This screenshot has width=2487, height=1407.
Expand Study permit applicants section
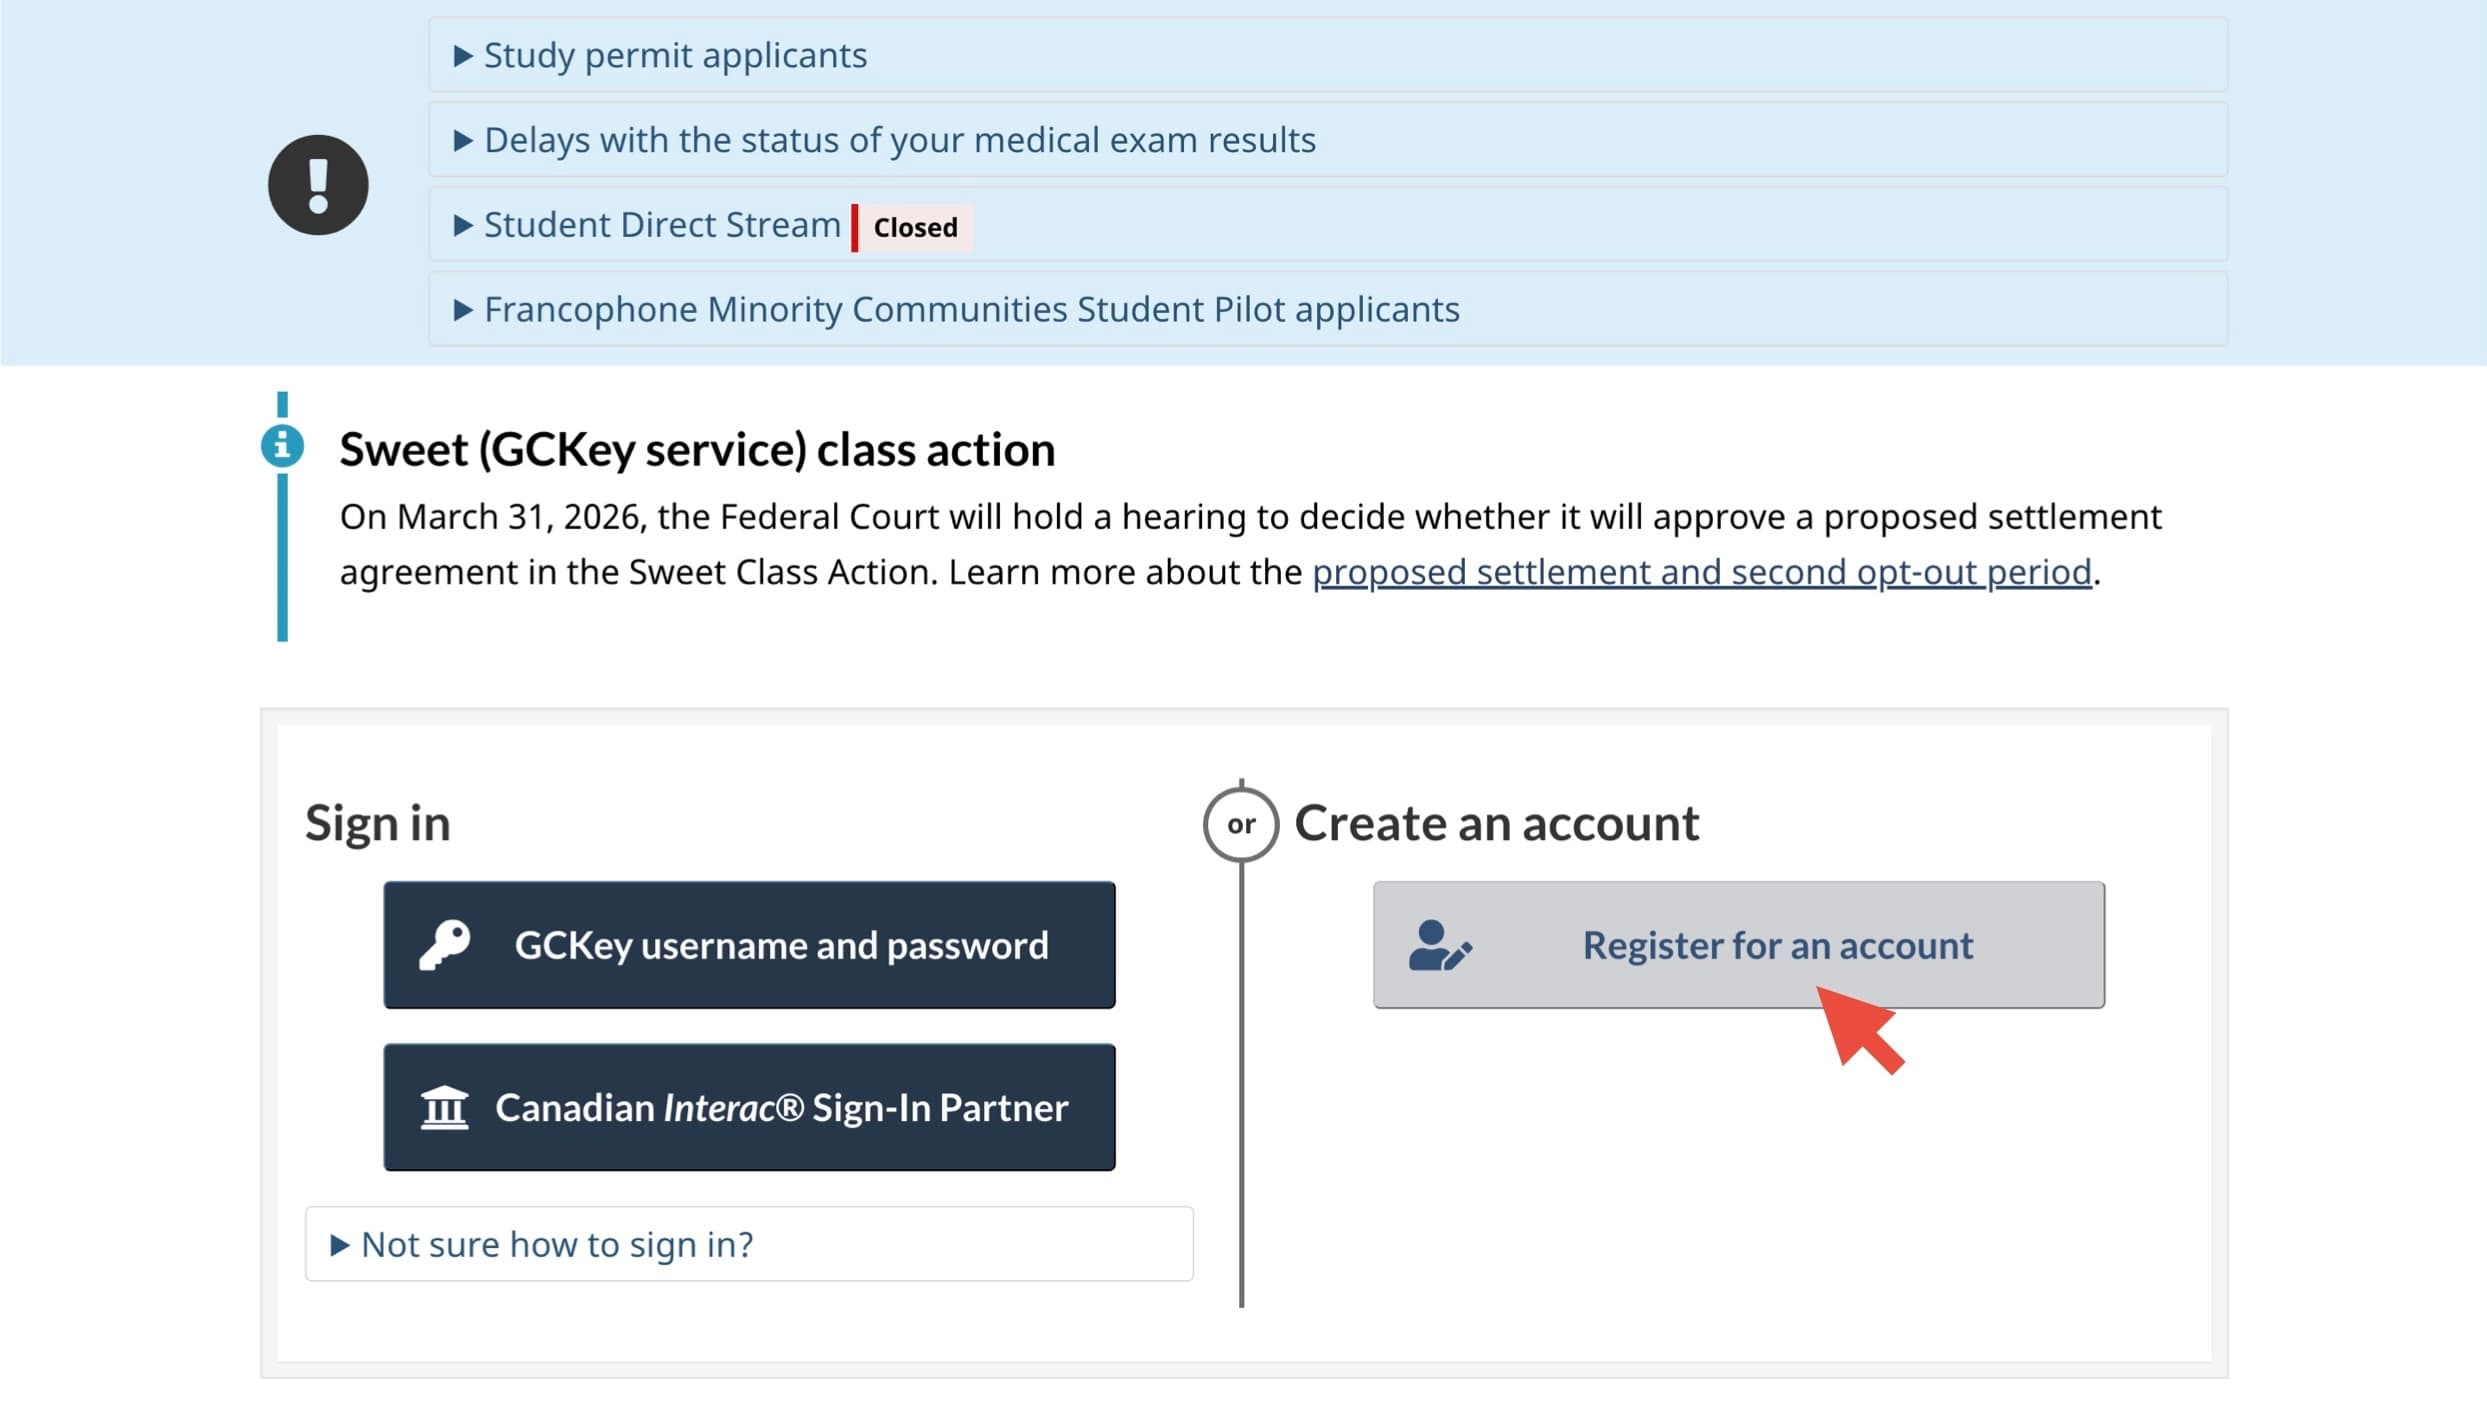point(675,56)
